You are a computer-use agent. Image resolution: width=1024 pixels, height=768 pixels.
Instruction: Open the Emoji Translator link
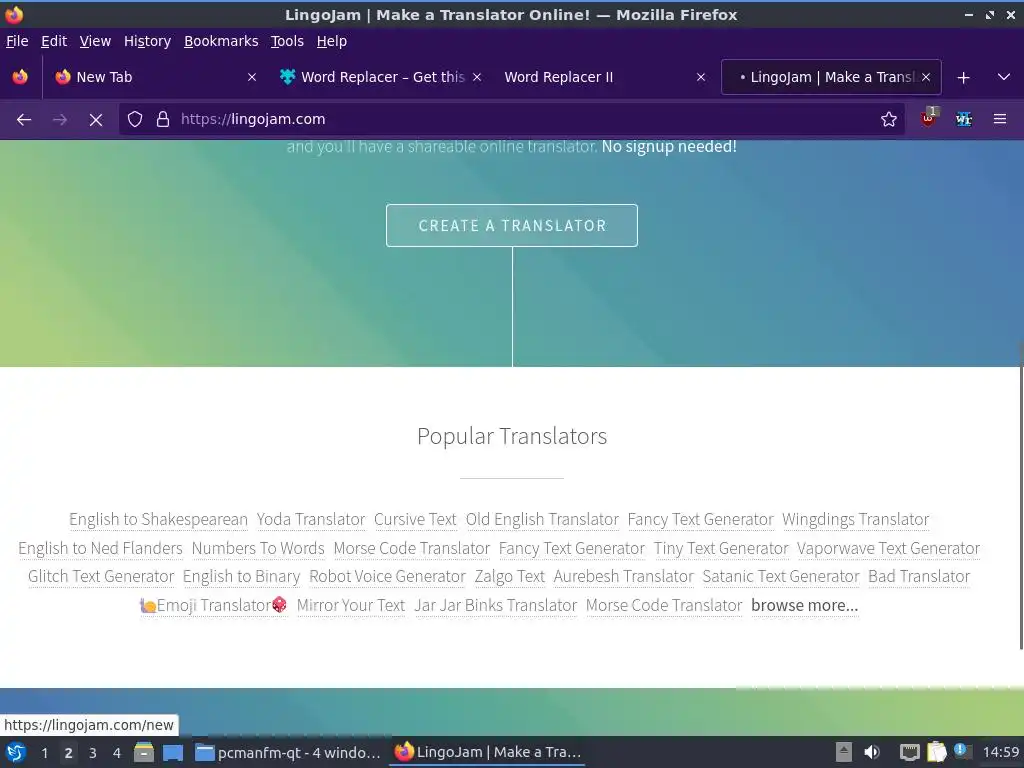point(214,605)
